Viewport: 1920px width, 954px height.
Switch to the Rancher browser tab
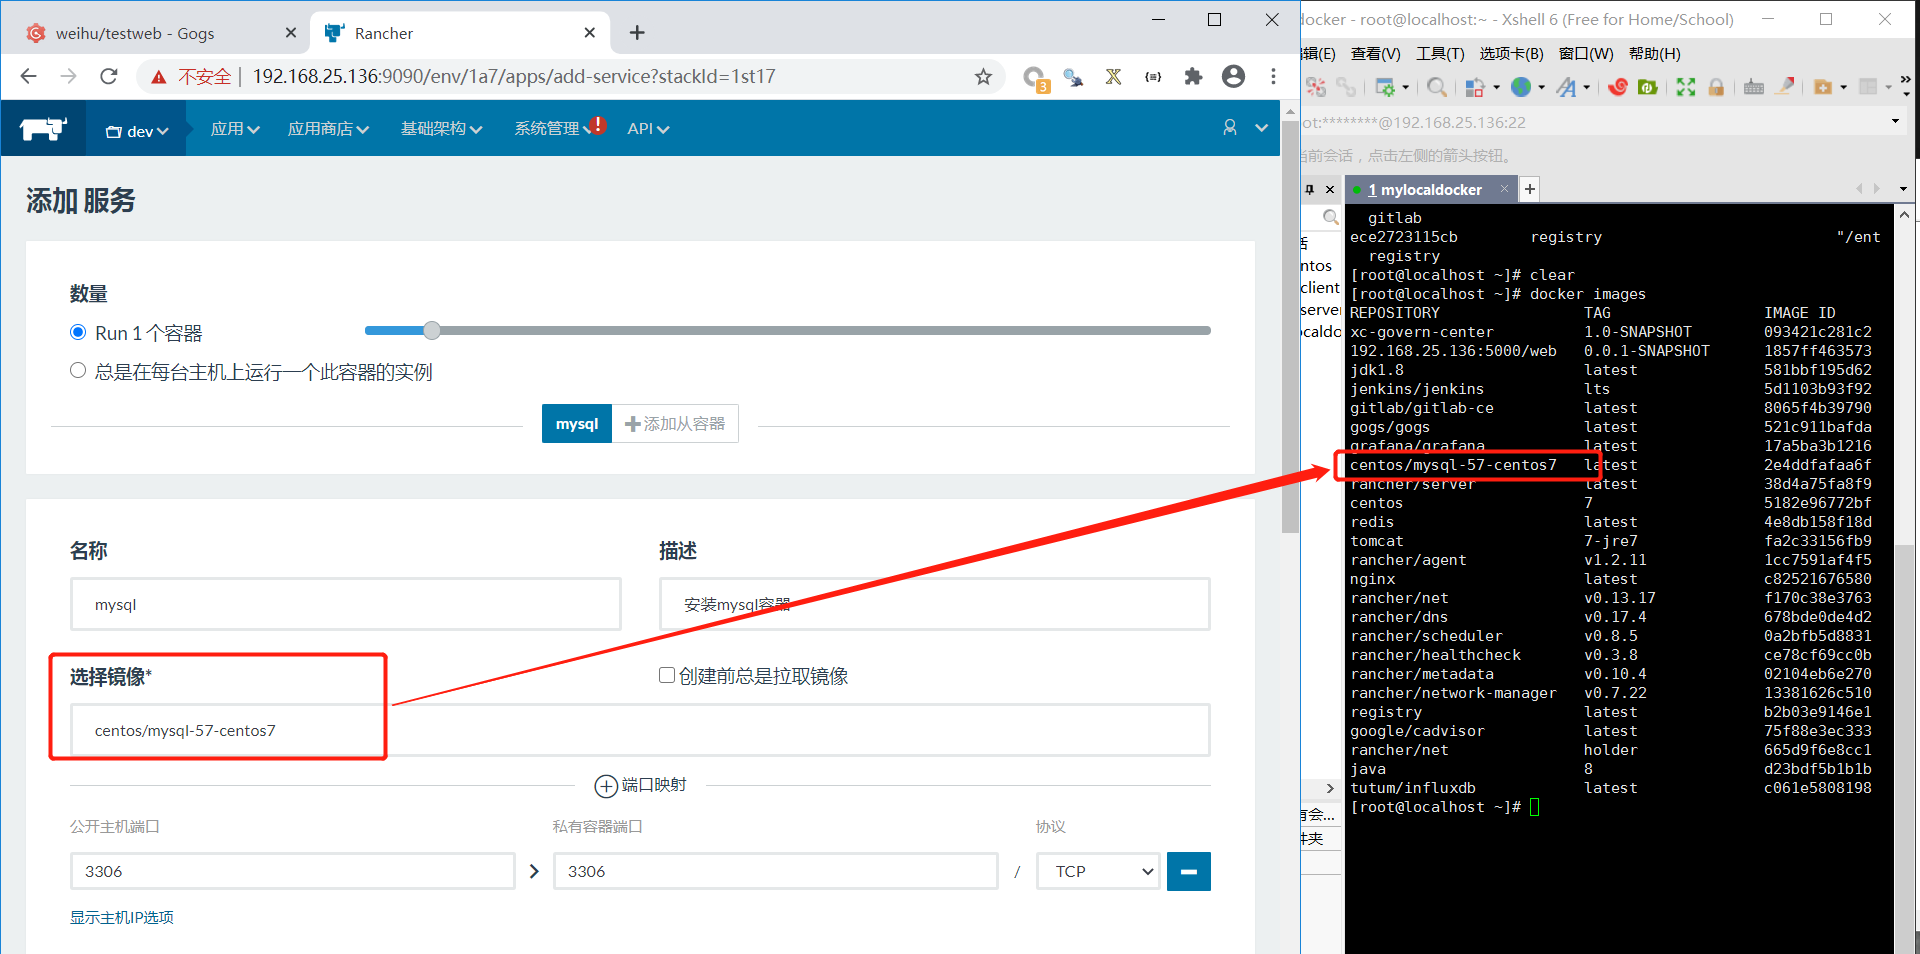pos(461,33)
